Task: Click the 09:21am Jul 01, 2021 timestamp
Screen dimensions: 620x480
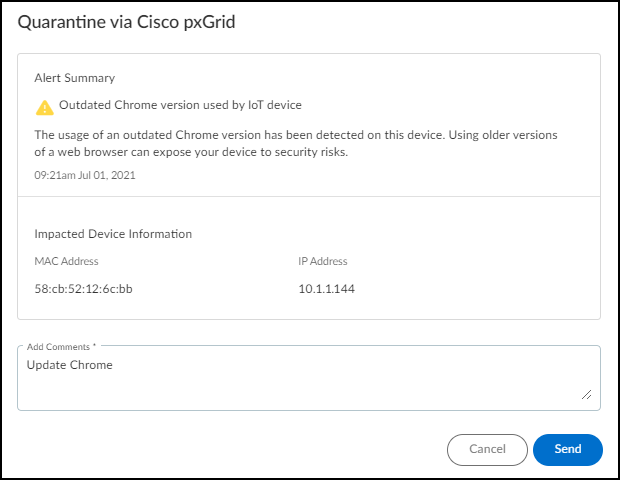Action: pyautogui.click(x=85, y=175)
